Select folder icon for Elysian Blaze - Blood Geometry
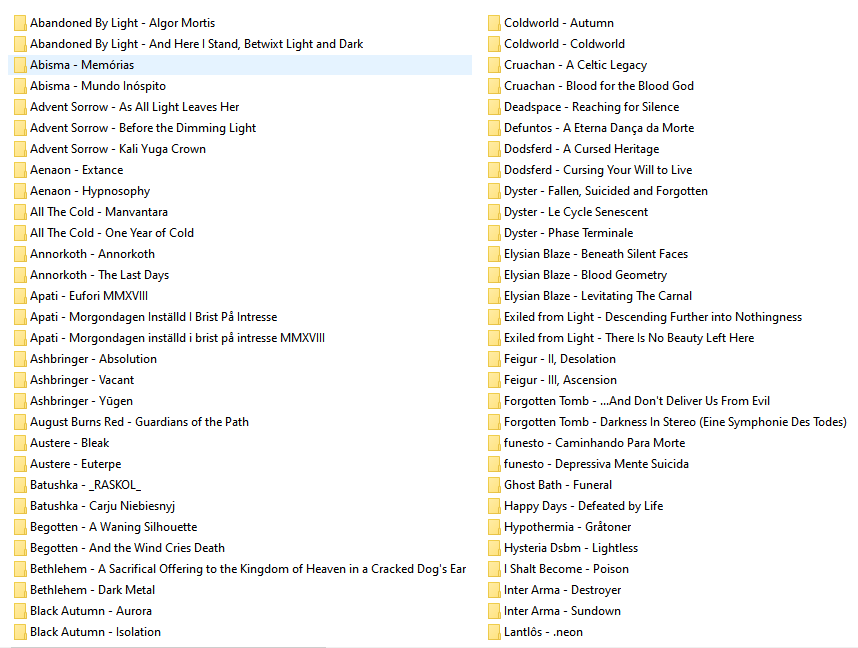Screen dimensions: 858x648 (x=494, y=275)
